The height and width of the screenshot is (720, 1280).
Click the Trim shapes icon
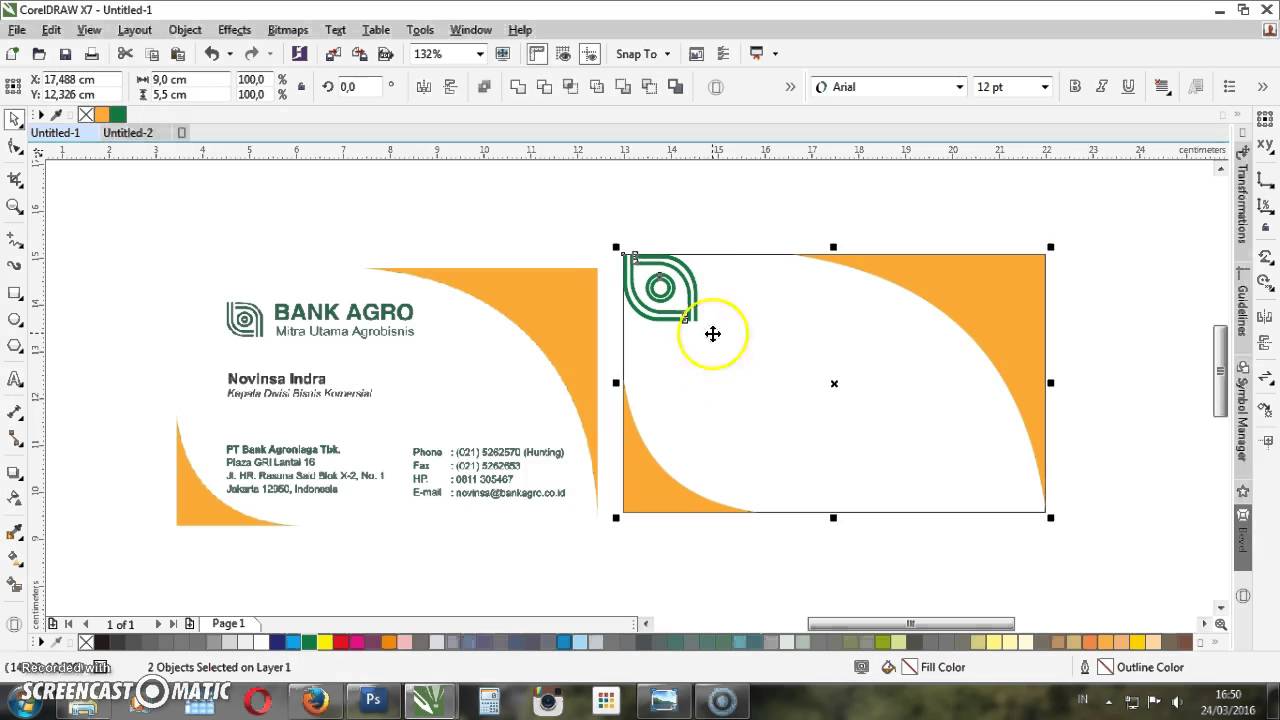click(x=544, y=87)
